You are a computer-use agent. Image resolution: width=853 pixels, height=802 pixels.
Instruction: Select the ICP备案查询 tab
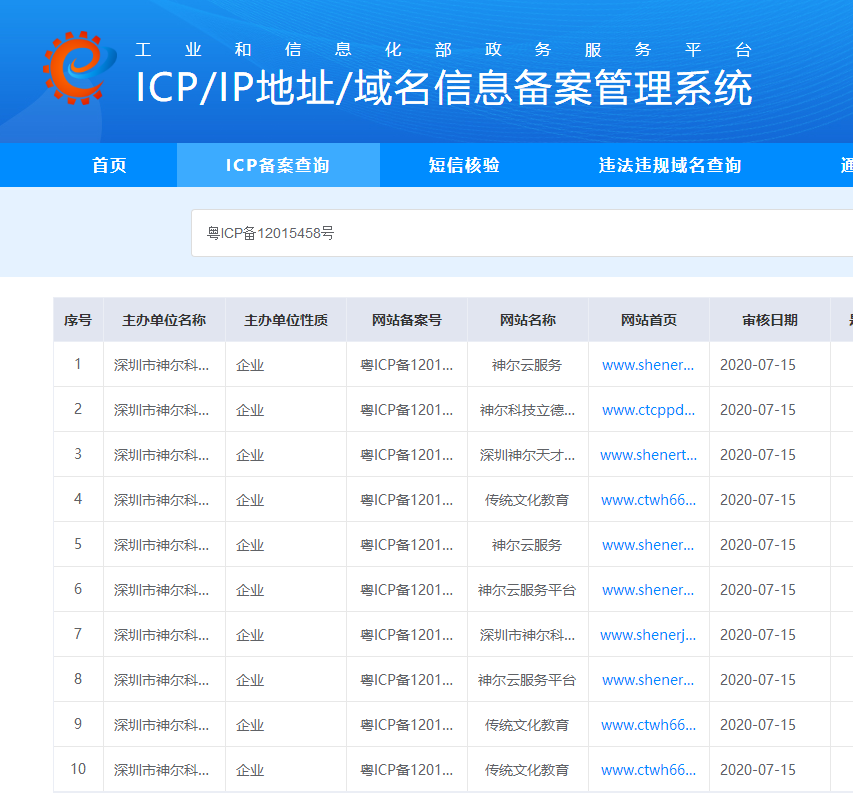coord(278,165)
